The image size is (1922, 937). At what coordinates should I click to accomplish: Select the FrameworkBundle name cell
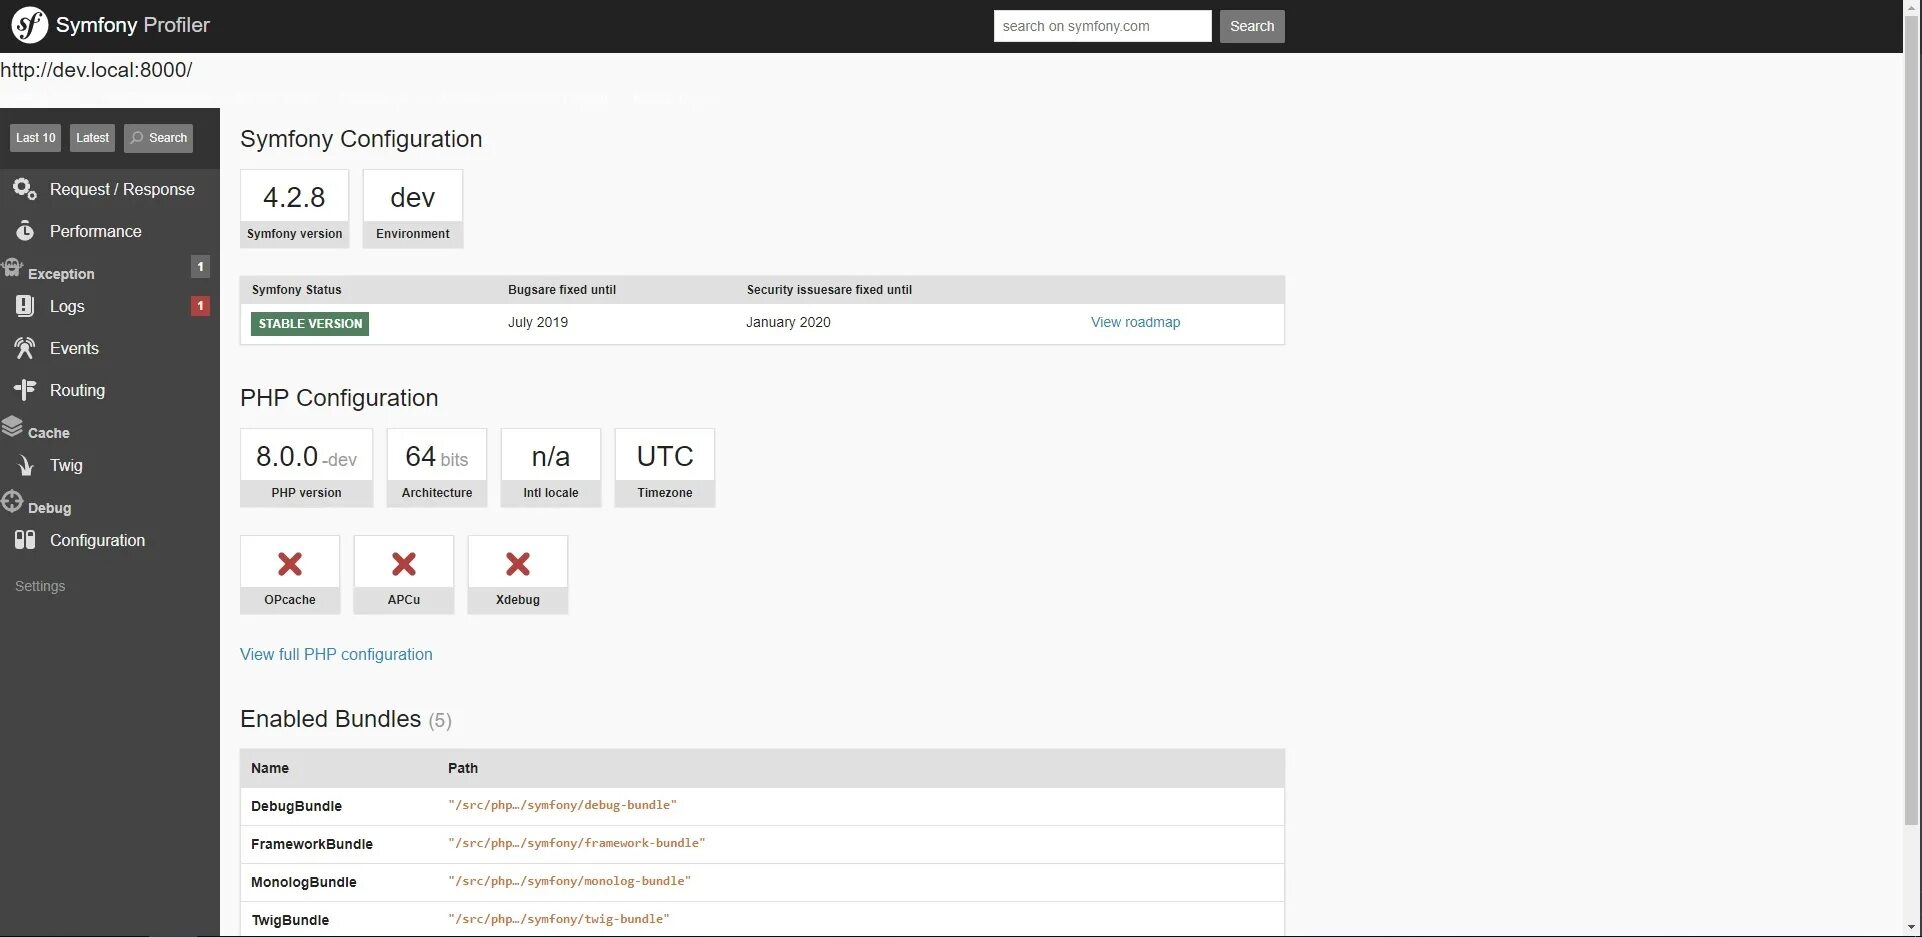click(312, 844)
